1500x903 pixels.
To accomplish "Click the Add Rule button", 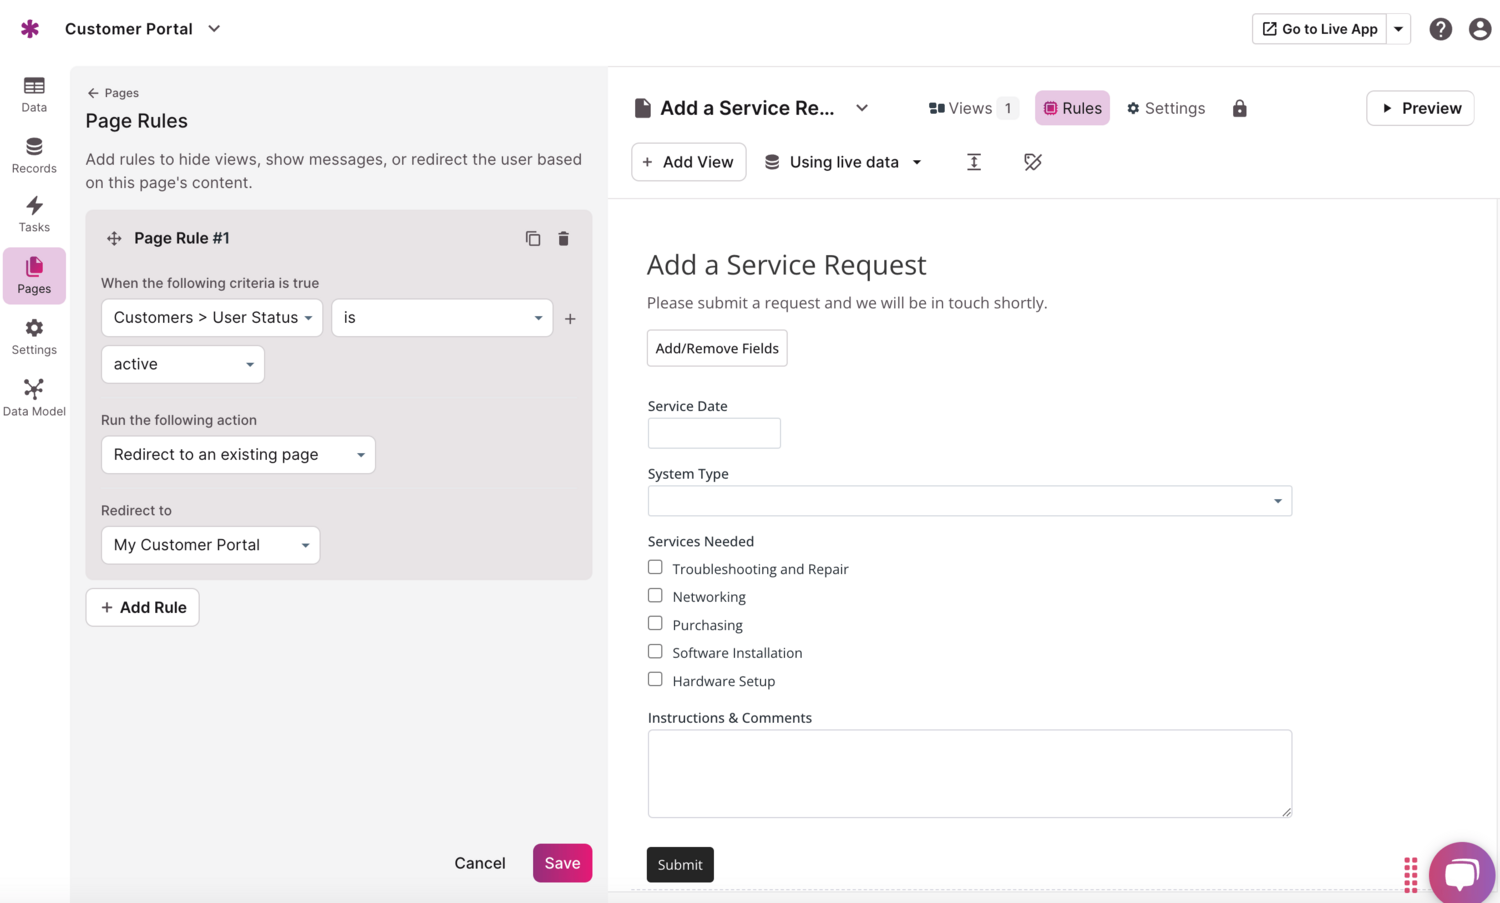I will 143,607.
